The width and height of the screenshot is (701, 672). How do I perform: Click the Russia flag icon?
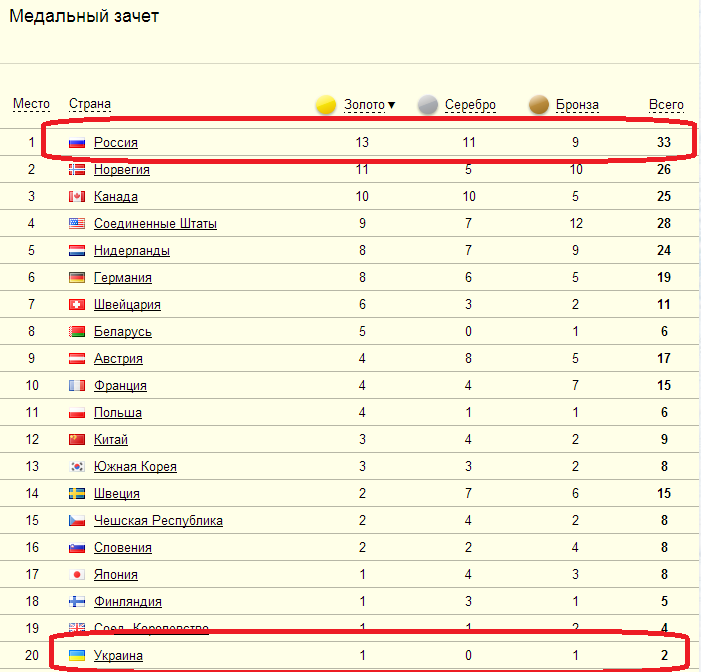[77, 143]
